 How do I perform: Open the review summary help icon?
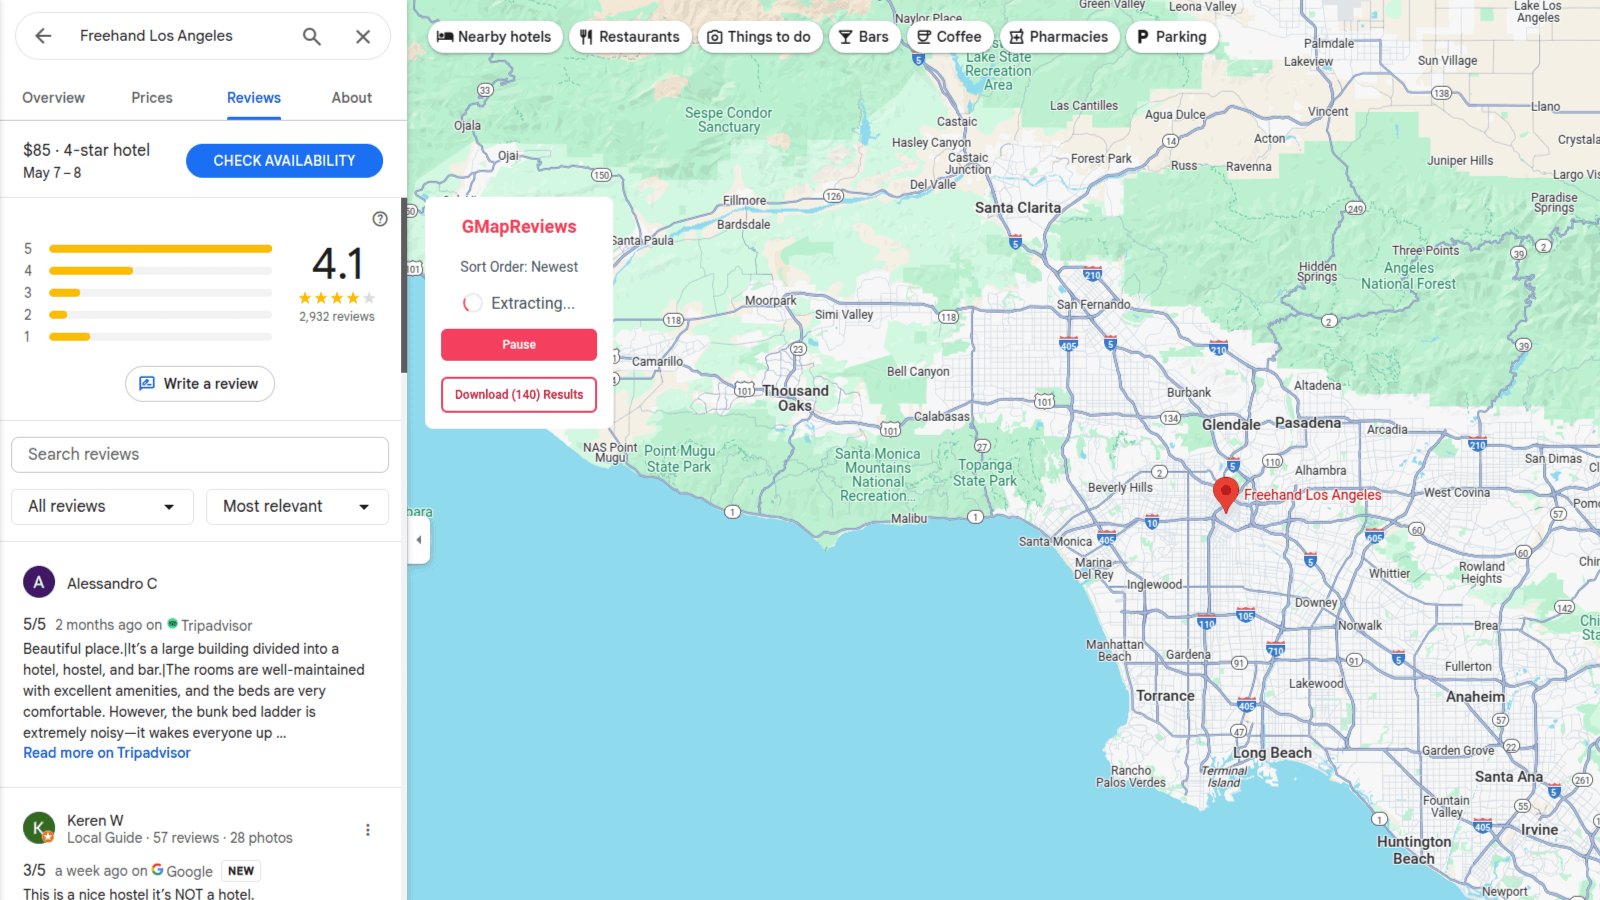coord(380,219)
